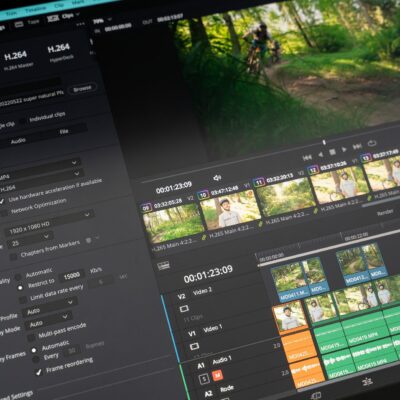Play the timeline forward
This screenshot has height=400, width=400.
coord(344,150)
